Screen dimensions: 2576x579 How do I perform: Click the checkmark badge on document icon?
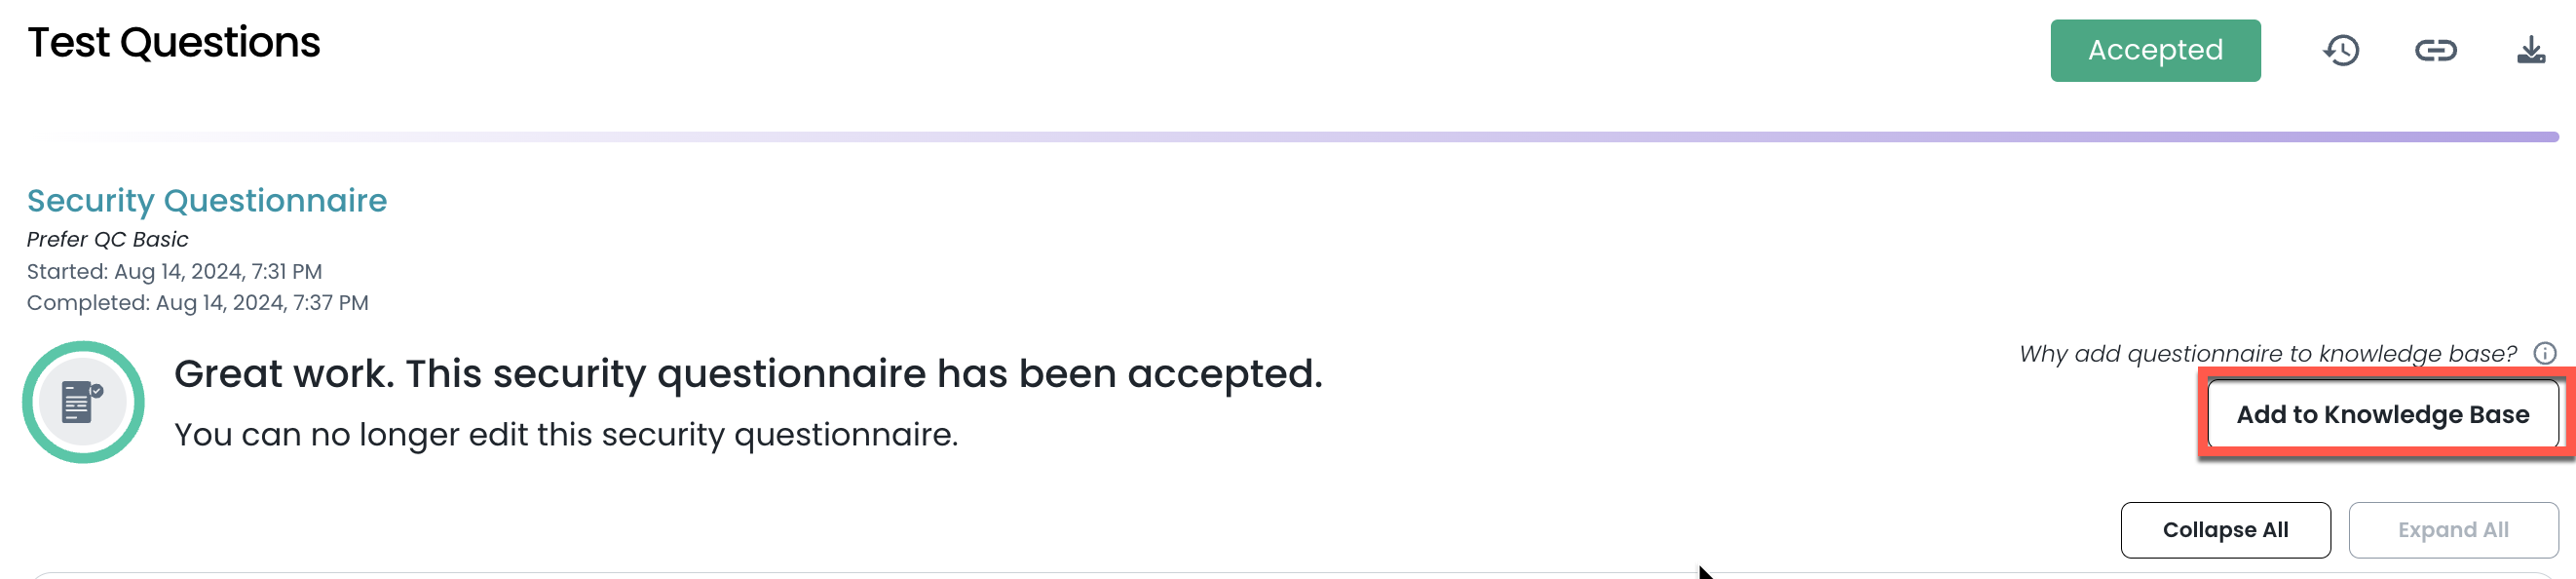(97, 391)
